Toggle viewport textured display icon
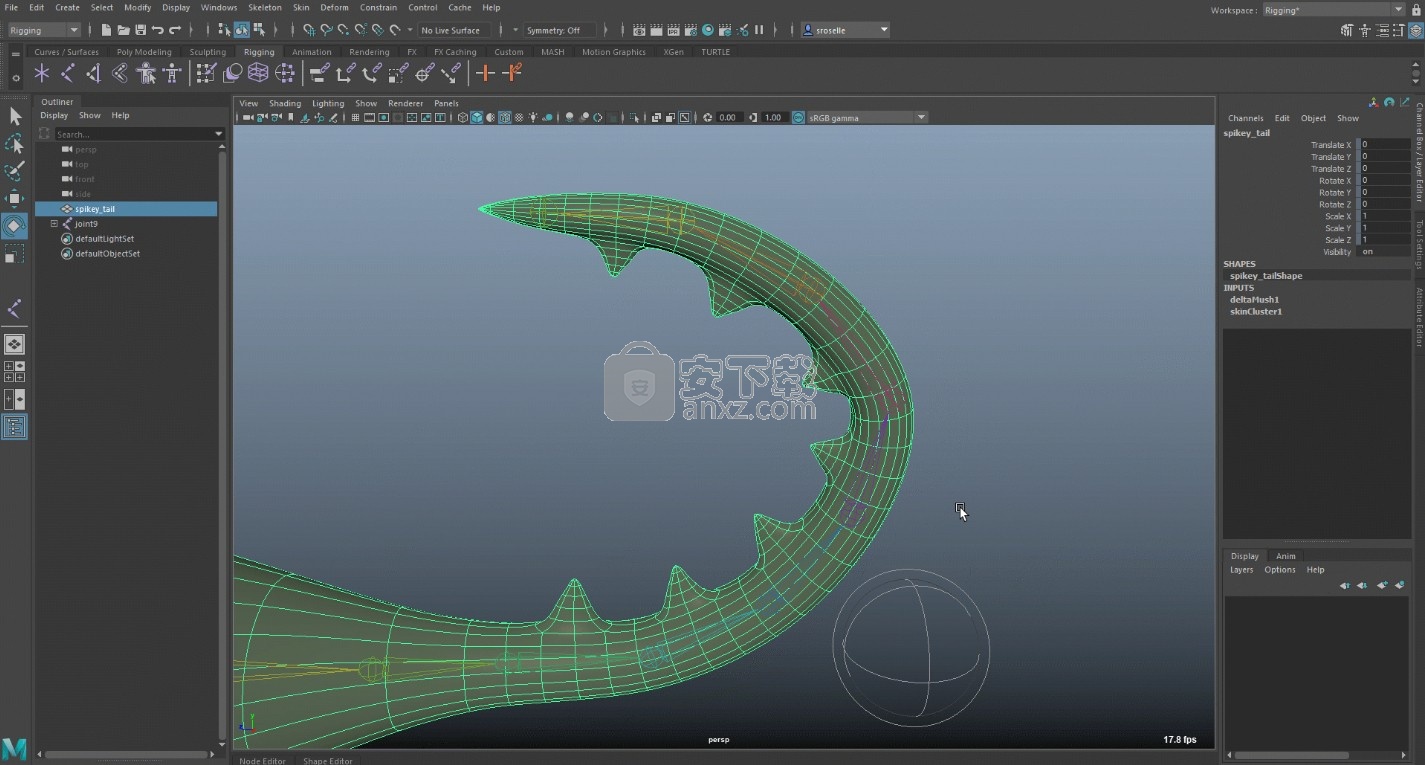Image resolution: width=1425 pixels, height=765 pixels. [519, 118]
